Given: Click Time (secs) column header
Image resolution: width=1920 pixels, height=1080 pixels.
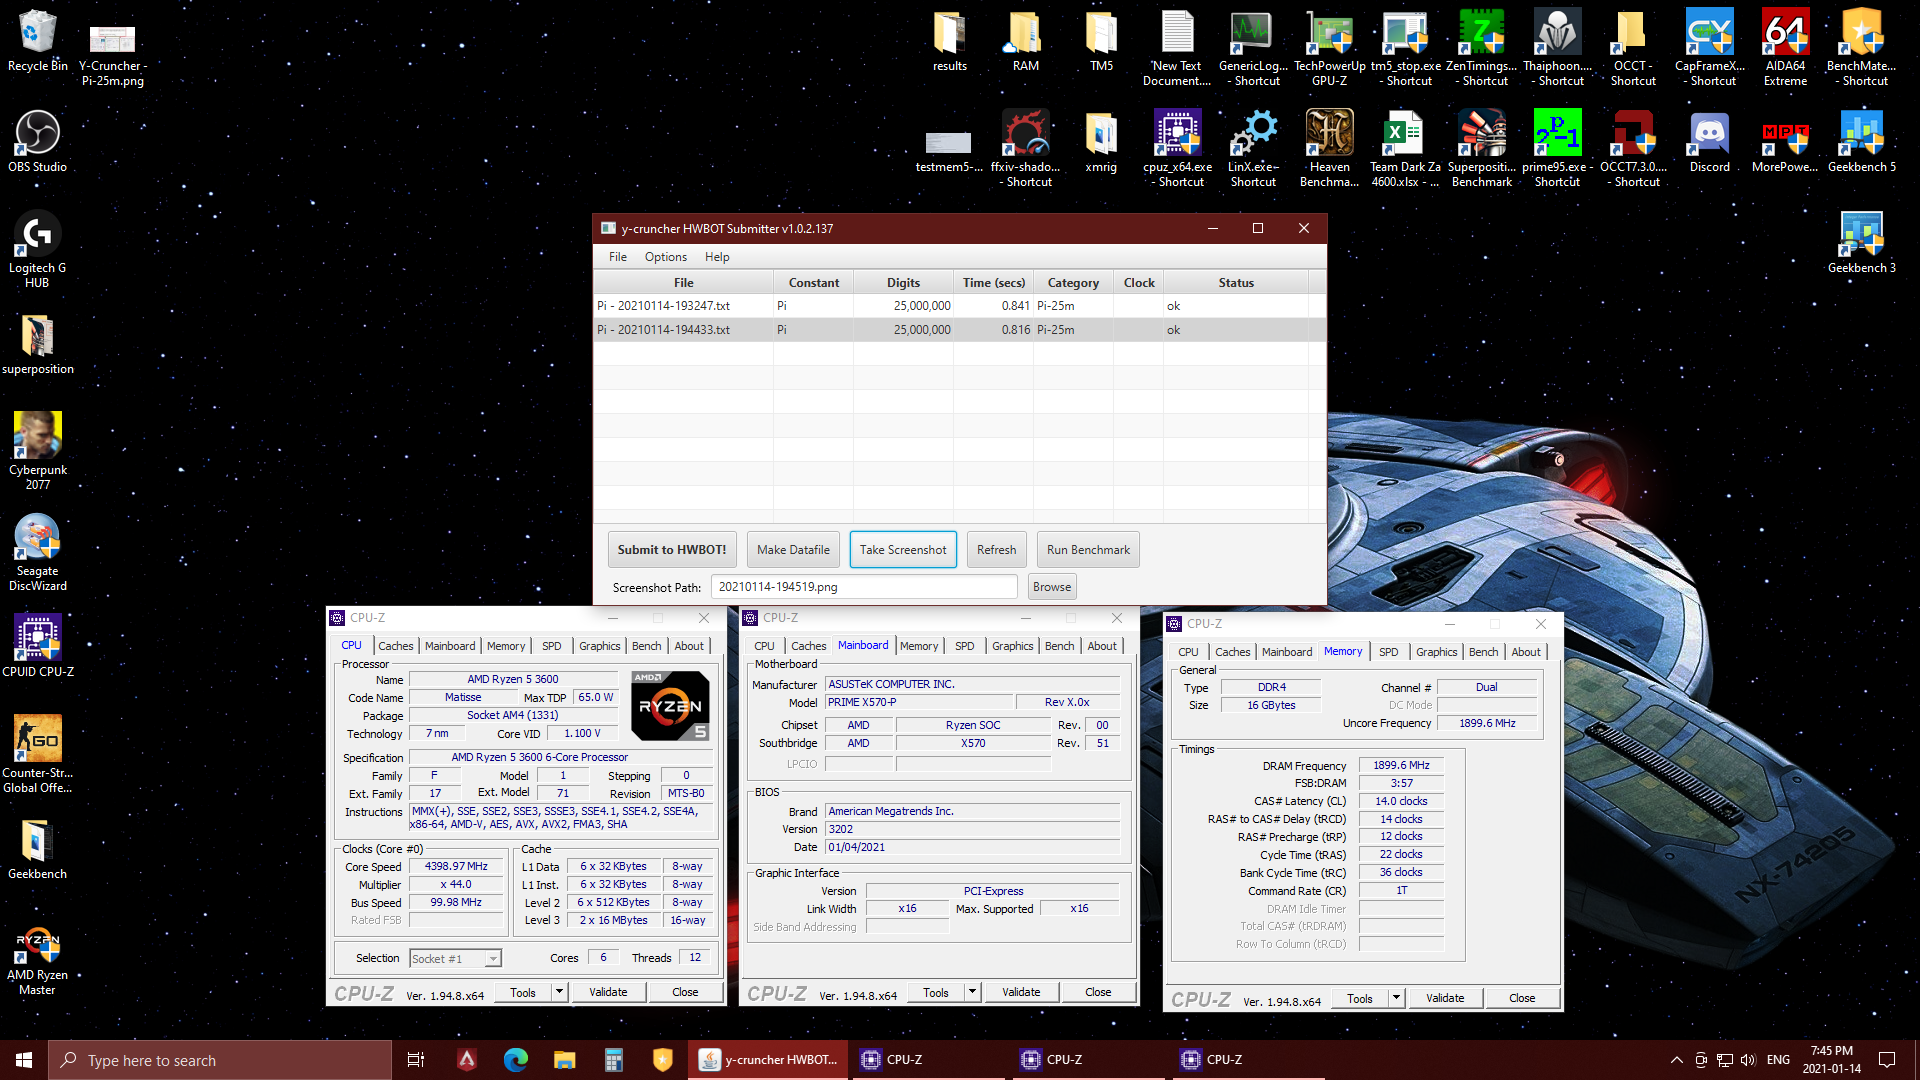Looking at the screenshot, I should pos(993,283).
